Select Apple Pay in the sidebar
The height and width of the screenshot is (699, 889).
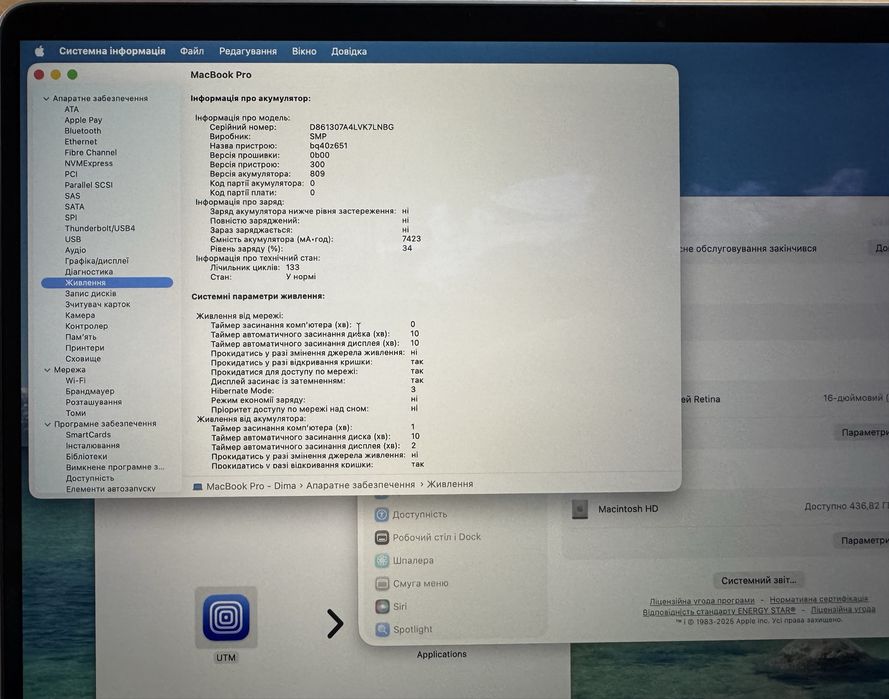[83, 120]
